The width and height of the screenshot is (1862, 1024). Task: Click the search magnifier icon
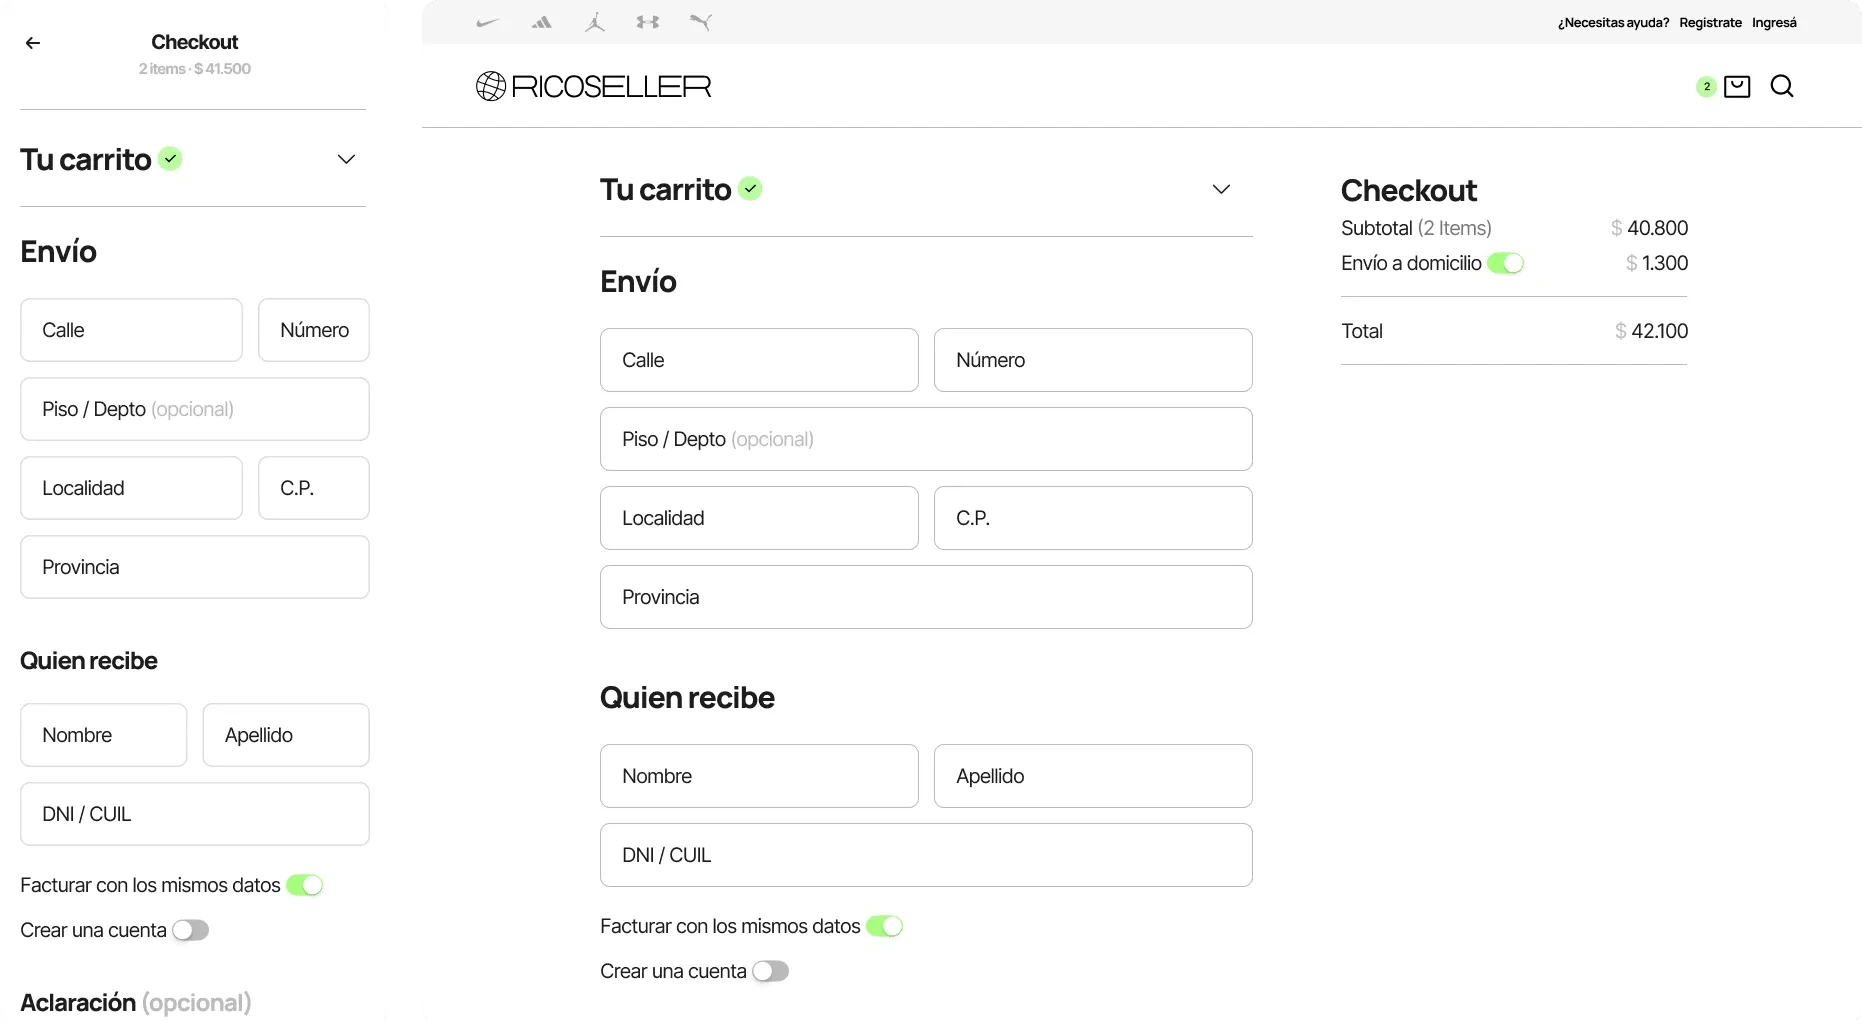point(1782,87)
